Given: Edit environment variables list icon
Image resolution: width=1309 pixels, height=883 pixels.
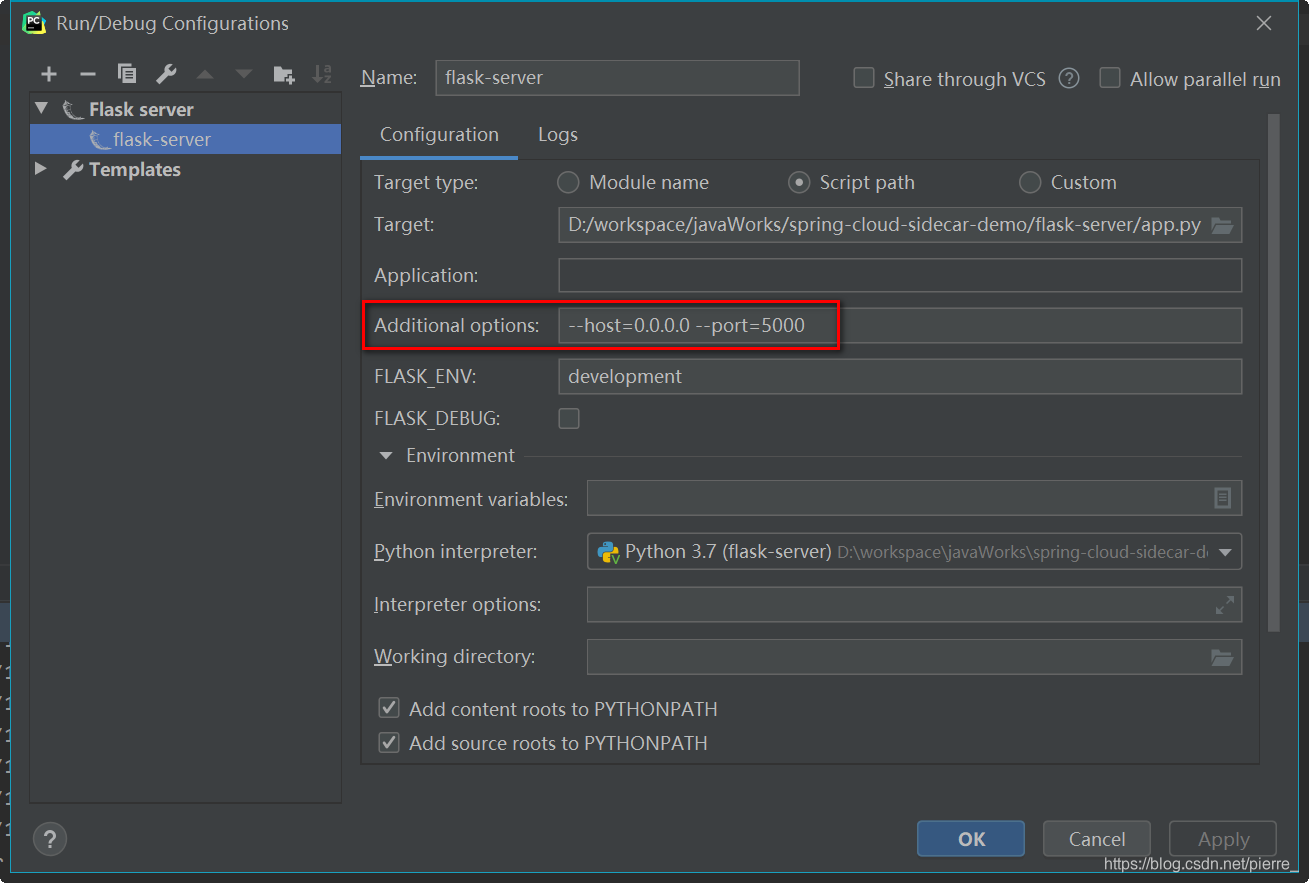Looking at the screenshot, I should 1222,498.
